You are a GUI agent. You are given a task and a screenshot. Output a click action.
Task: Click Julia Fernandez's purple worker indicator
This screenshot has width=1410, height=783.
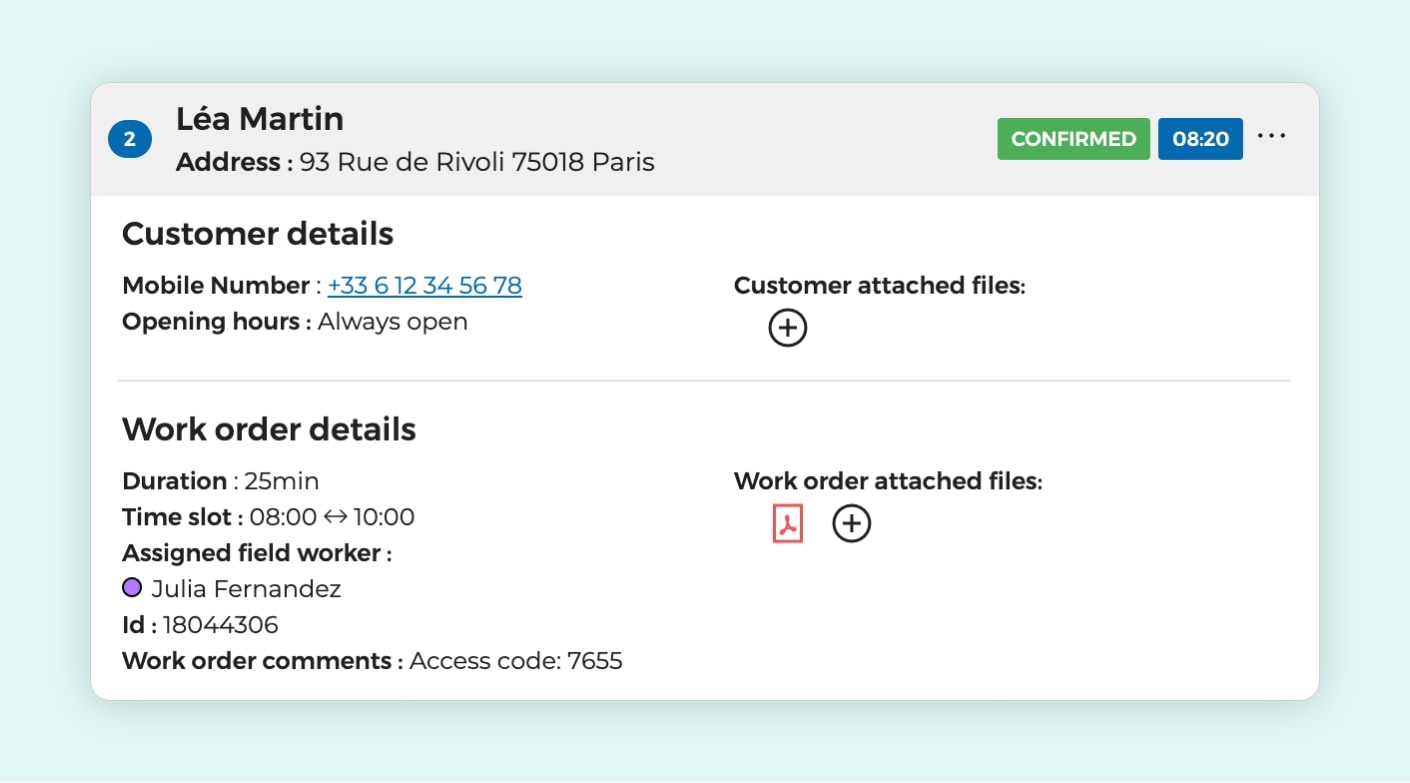click(x=131, y=587)
